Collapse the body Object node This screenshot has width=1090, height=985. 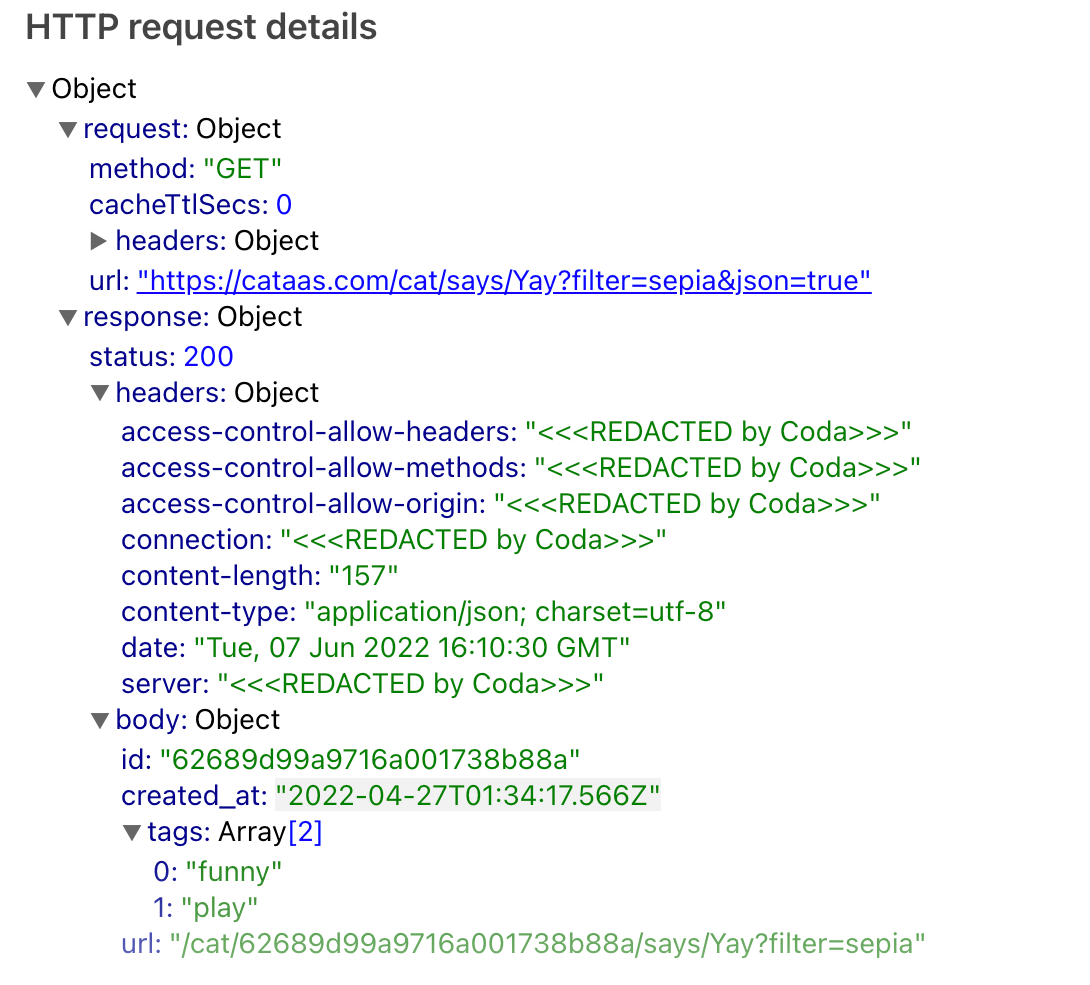pos(100,720)
